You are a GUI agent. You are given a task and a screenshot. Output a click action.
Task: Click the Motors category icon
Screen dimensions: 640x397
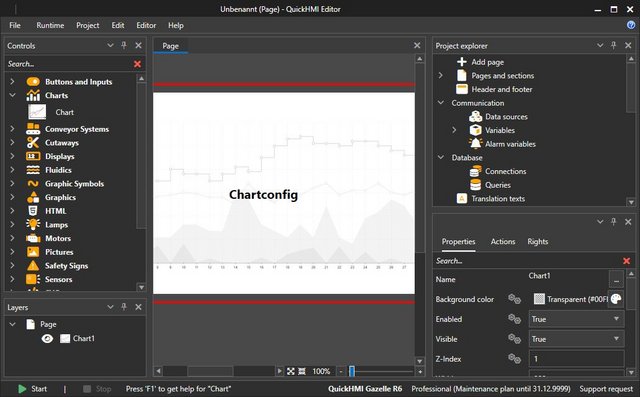coord(33,238)
